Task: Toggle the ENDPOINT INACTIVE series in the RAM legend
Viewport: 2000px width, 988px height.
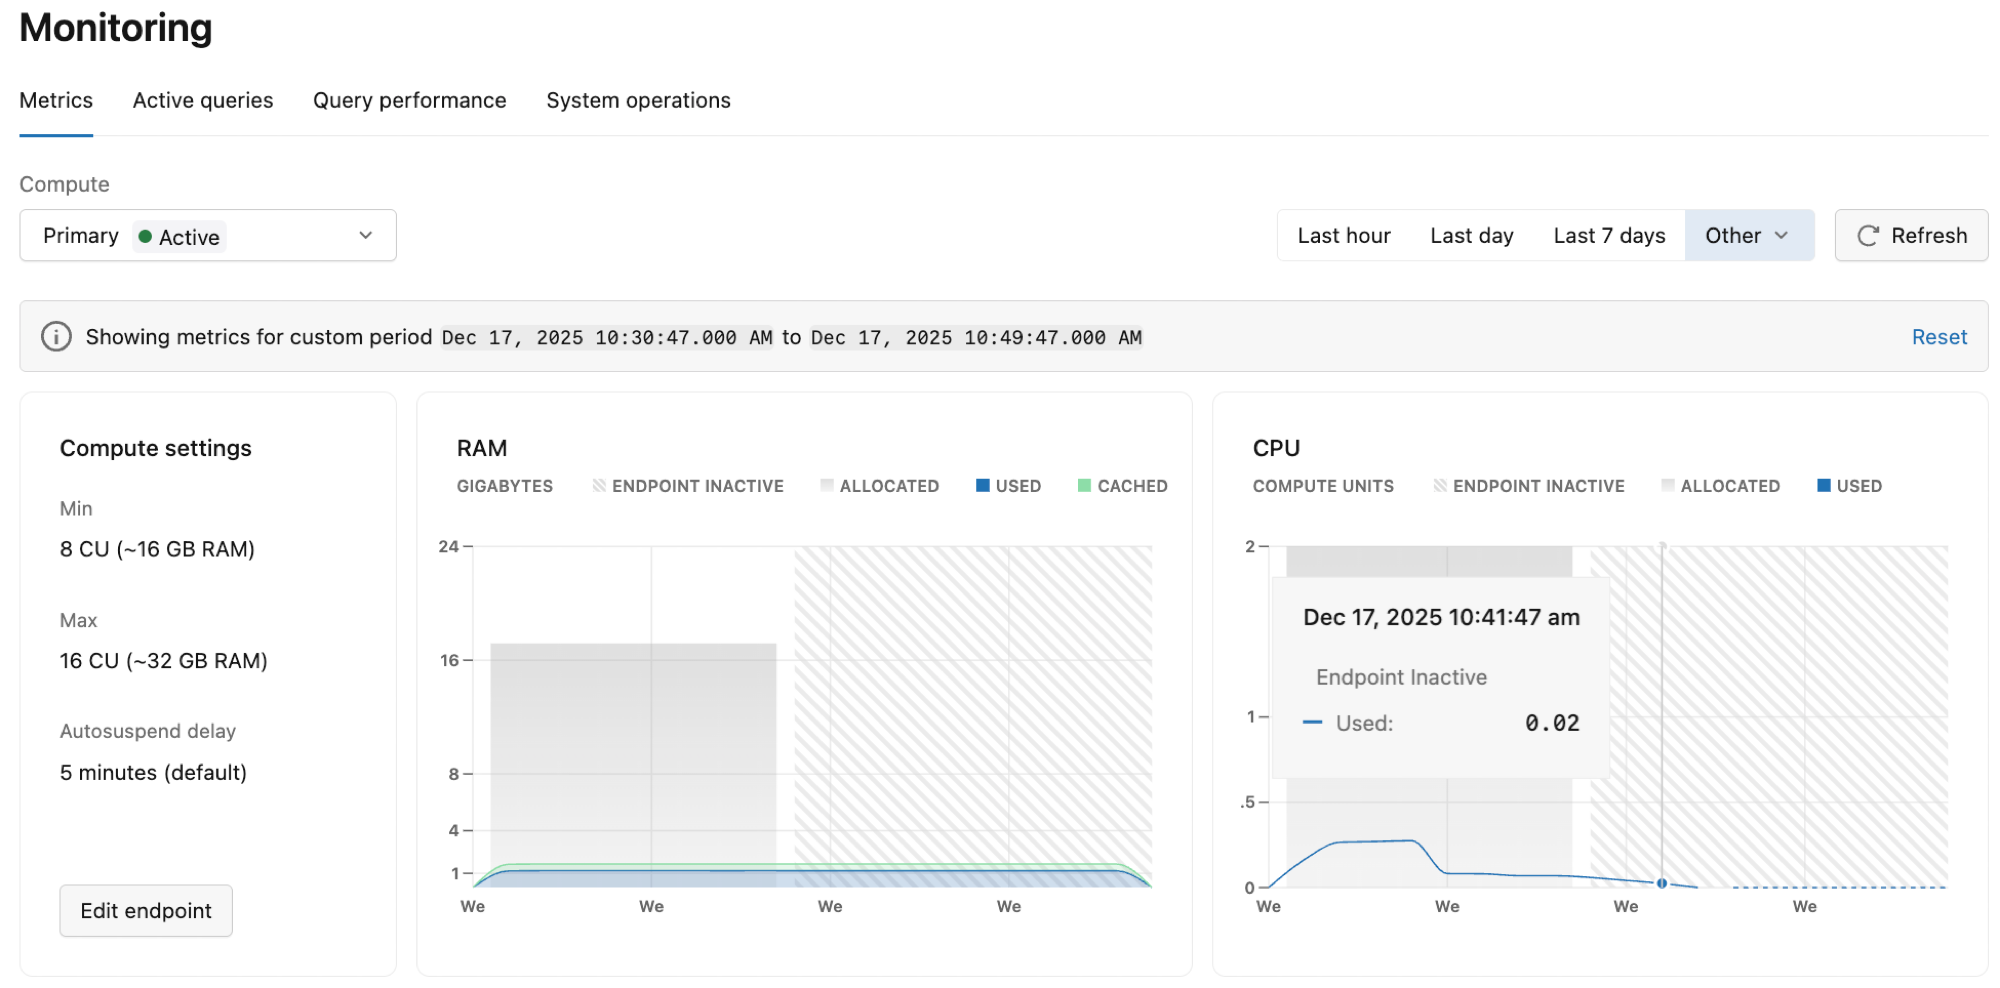Action: point(598,486)
